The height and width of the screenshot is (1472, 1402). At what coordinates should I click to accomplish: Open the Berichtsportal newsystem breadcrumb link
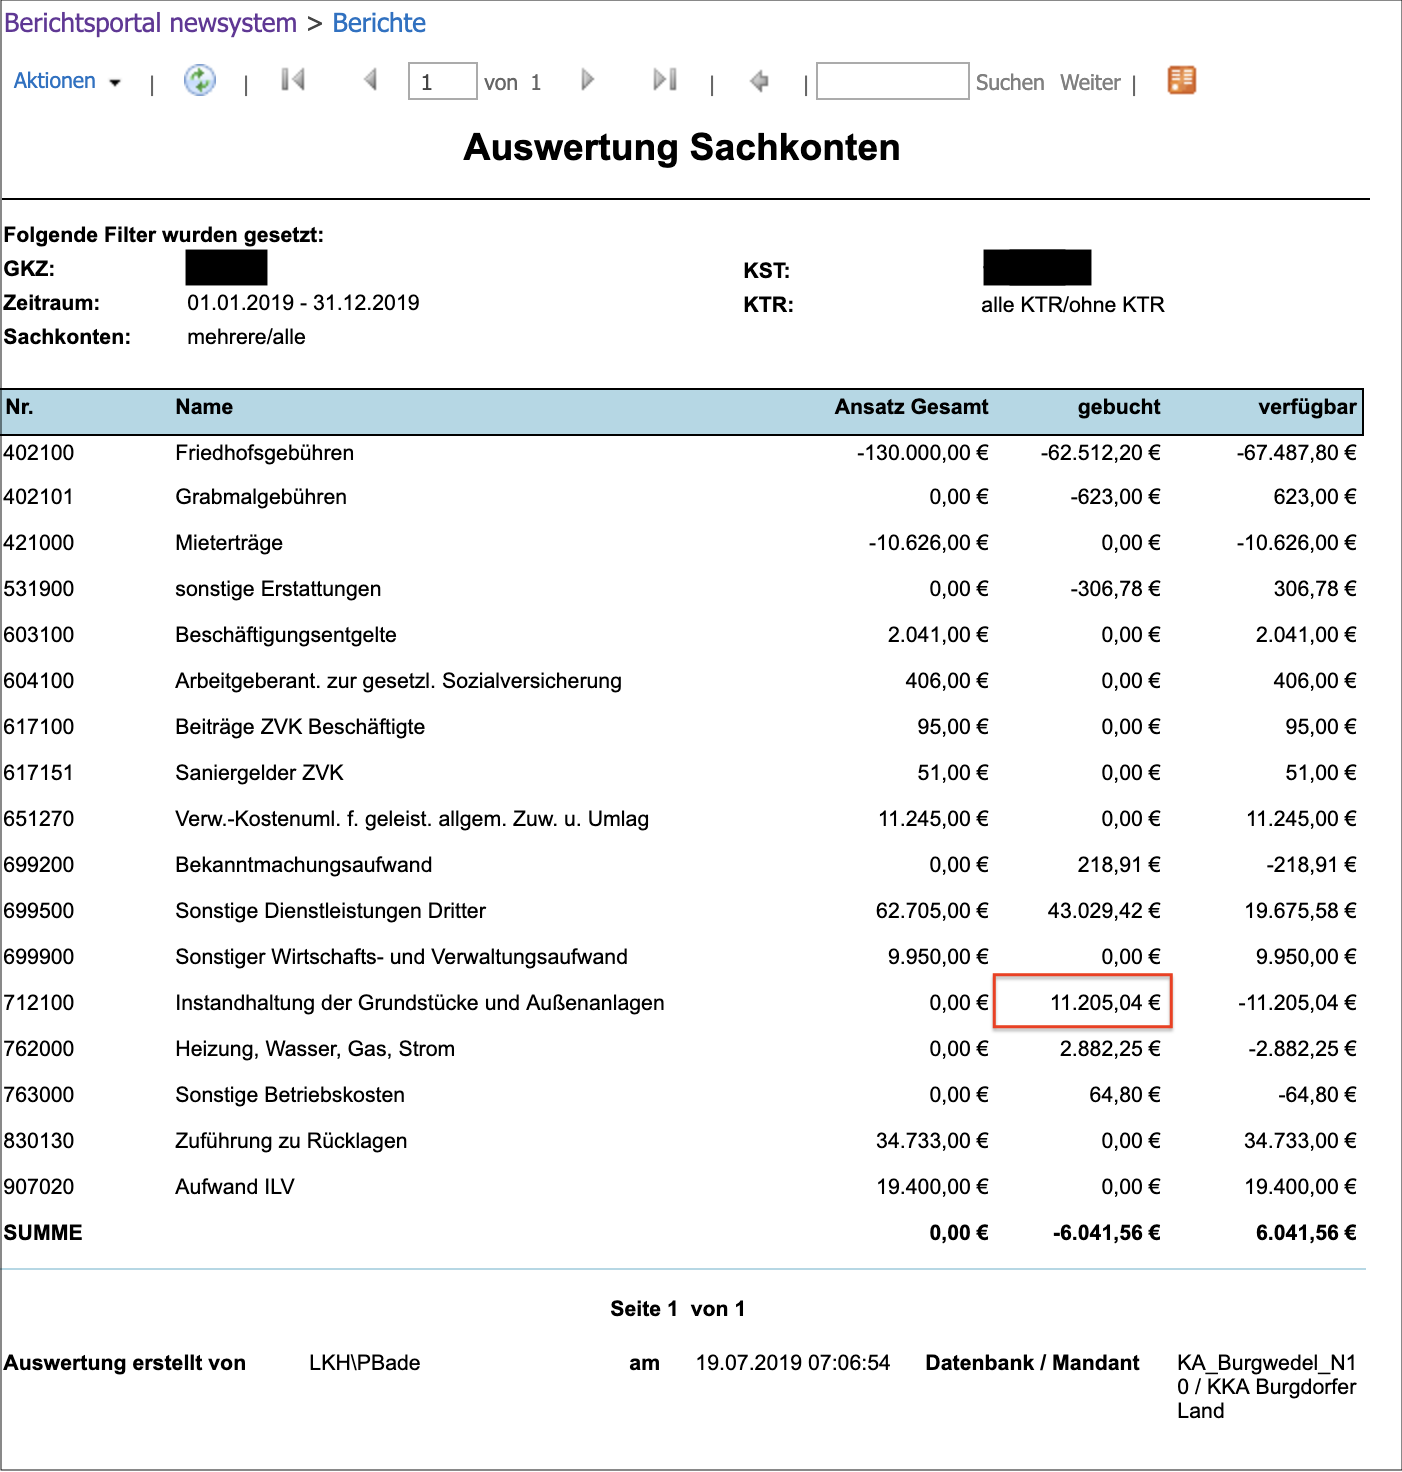click(x=151, y=23)
